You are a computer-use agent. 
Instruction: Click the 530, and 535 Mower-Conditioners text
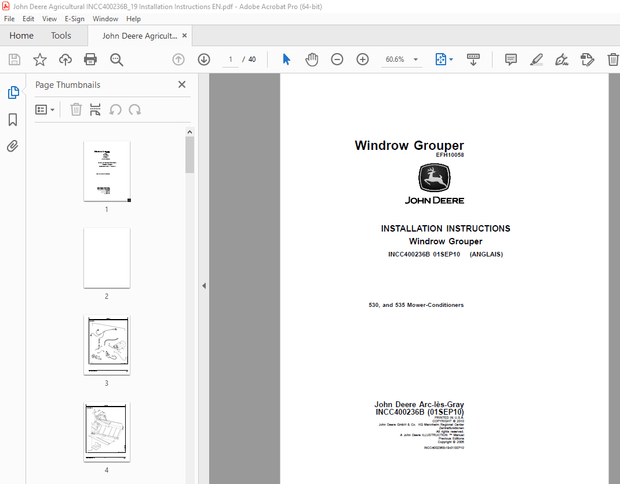click(x=416, y=305)
